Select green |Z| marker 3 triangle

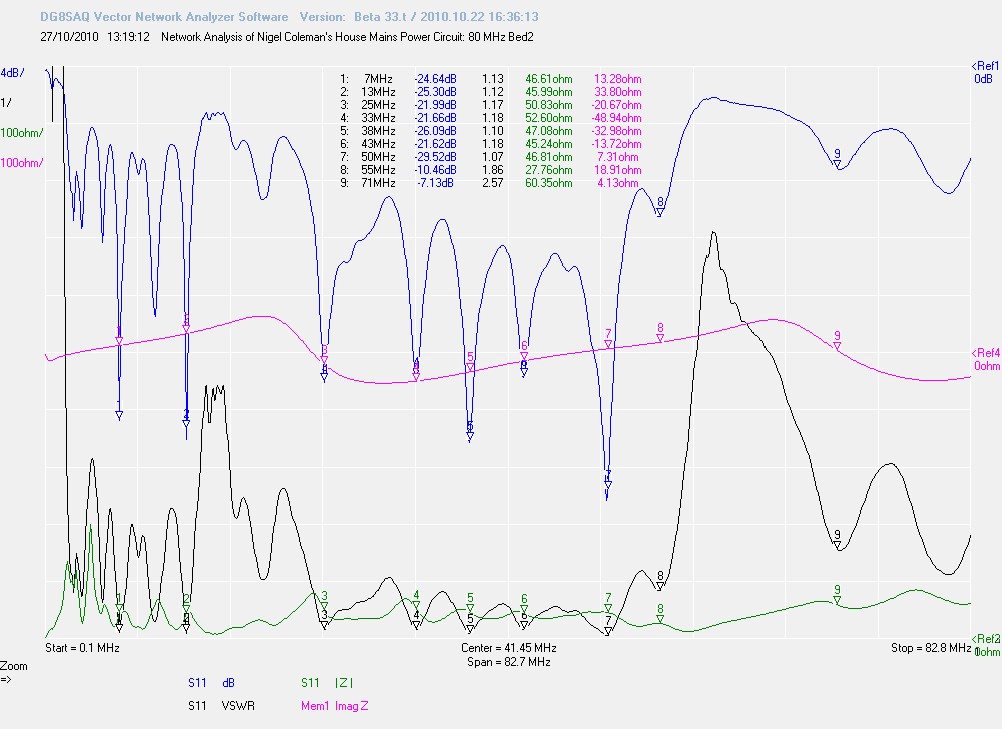(324, 606)
